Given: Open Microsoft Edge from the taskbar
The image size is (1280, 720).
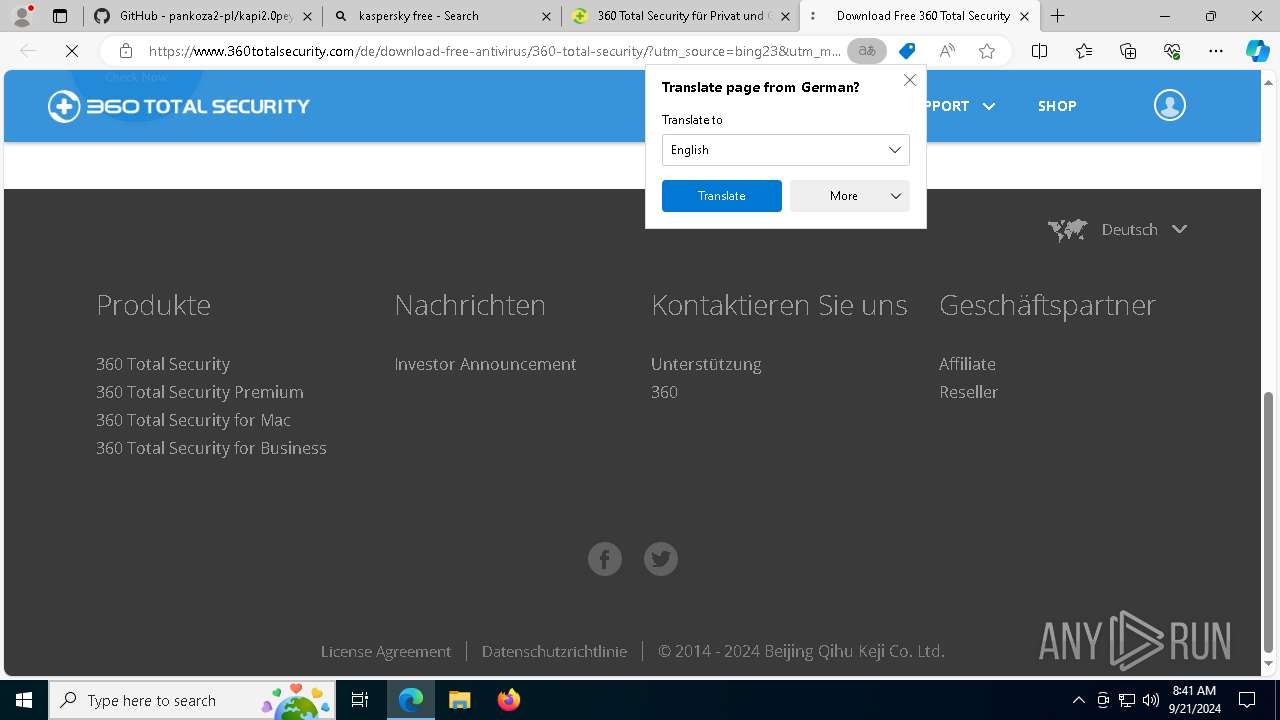Looking at the screenshot, I should [411, 700].
